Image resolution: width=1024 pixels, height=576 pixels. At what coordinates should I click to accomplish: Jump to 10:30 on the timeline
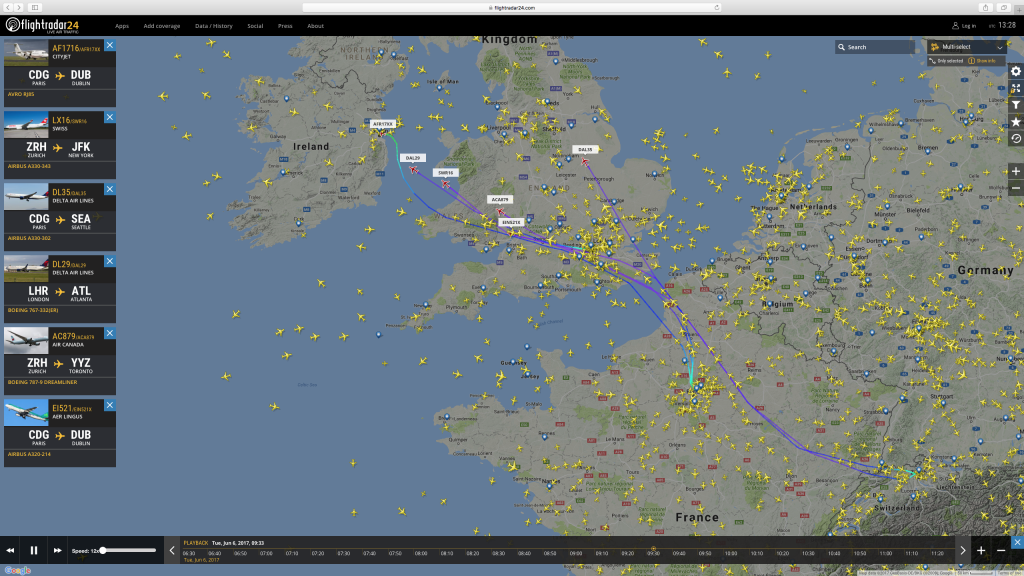pos(808,554)
